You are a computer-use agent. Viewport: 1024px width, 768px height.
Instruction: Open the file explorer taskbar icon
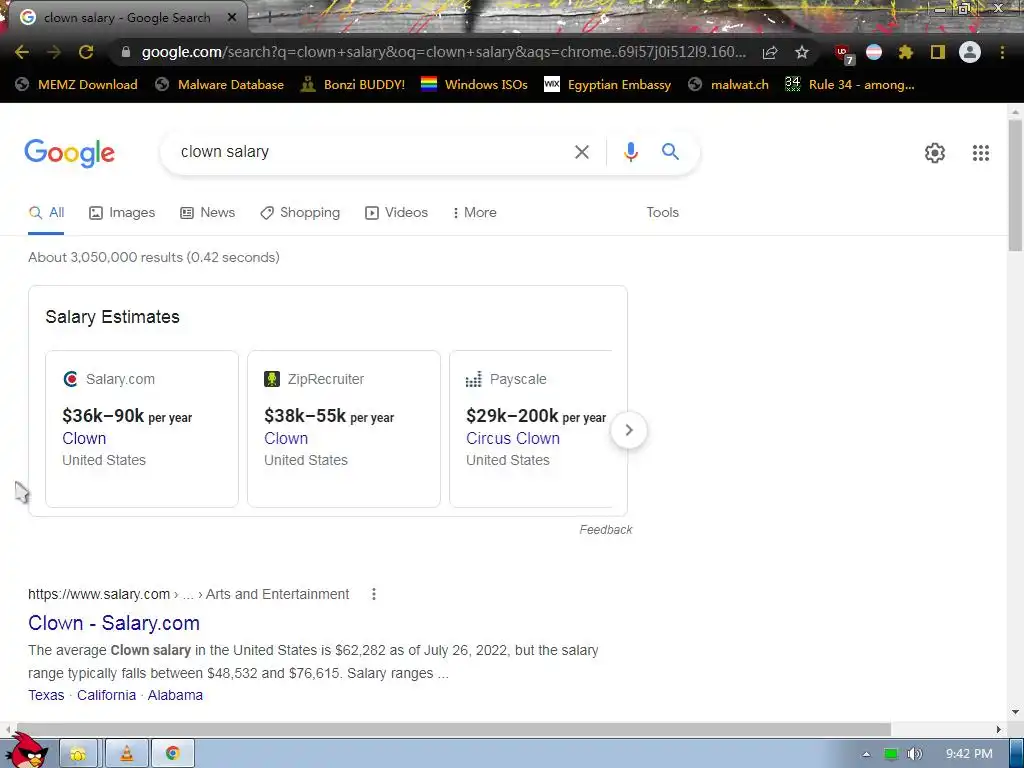(x=78, y=754)
